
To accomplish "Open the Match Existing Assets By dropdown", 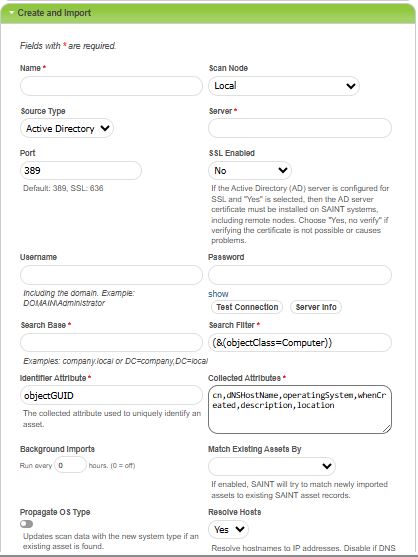I will coord(272,466).
